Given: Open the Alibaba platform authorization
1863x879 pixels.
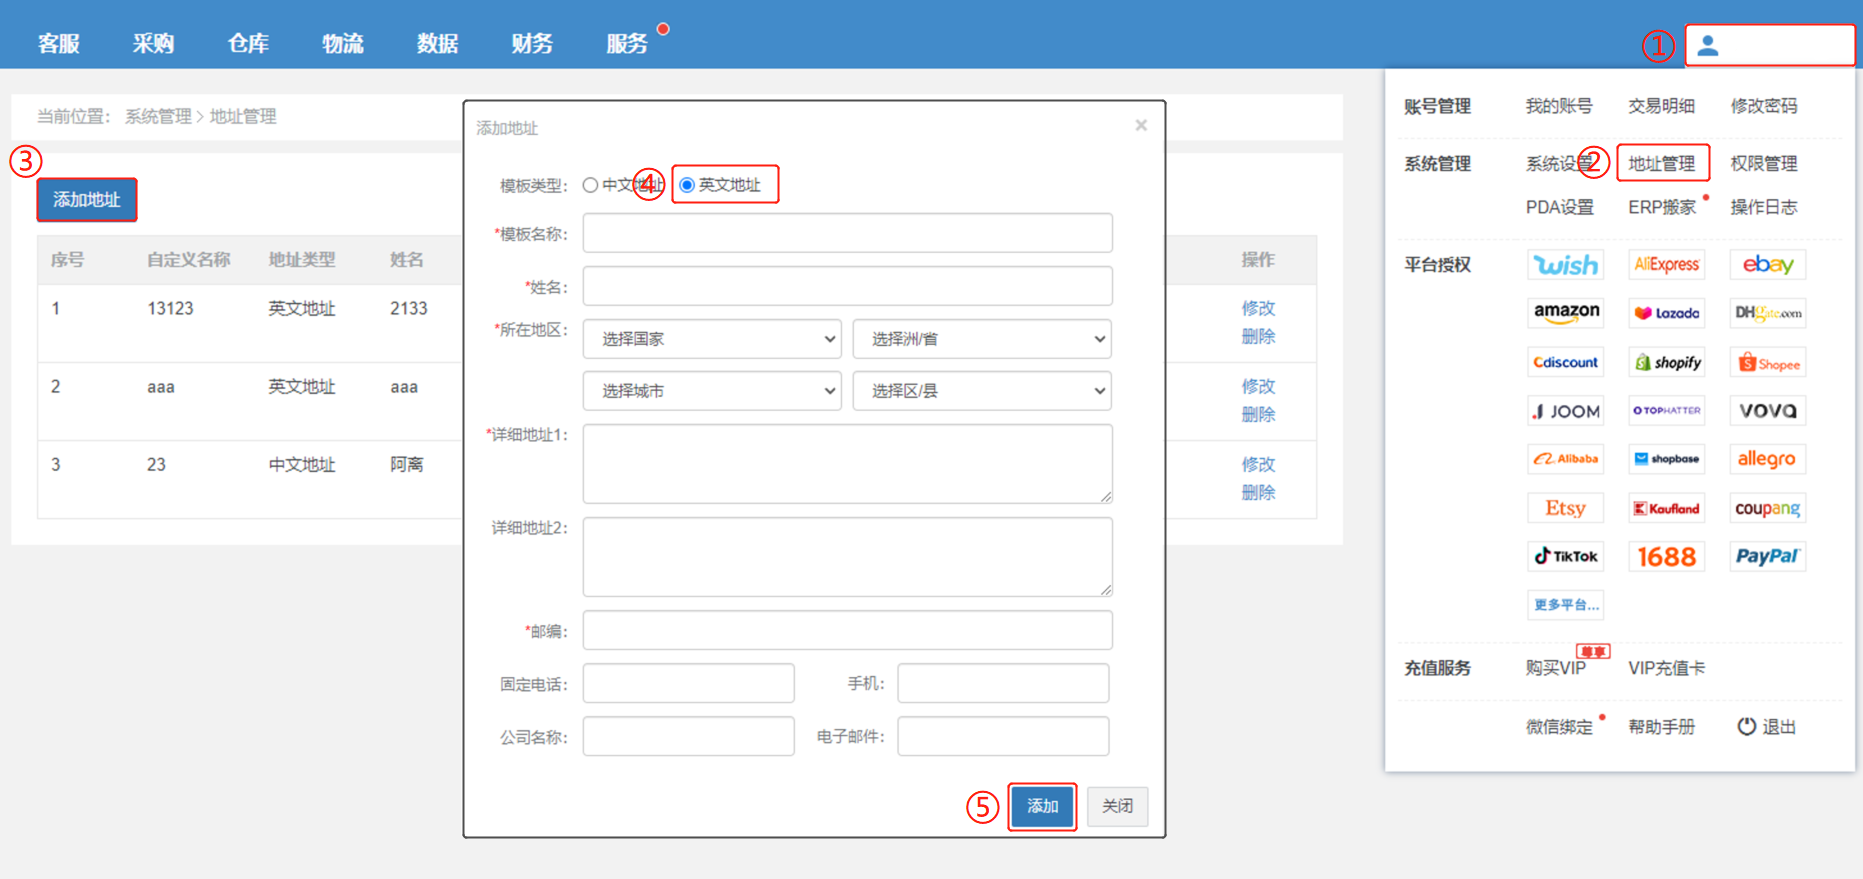Looking at the screenshot, I should (1566, 459).
